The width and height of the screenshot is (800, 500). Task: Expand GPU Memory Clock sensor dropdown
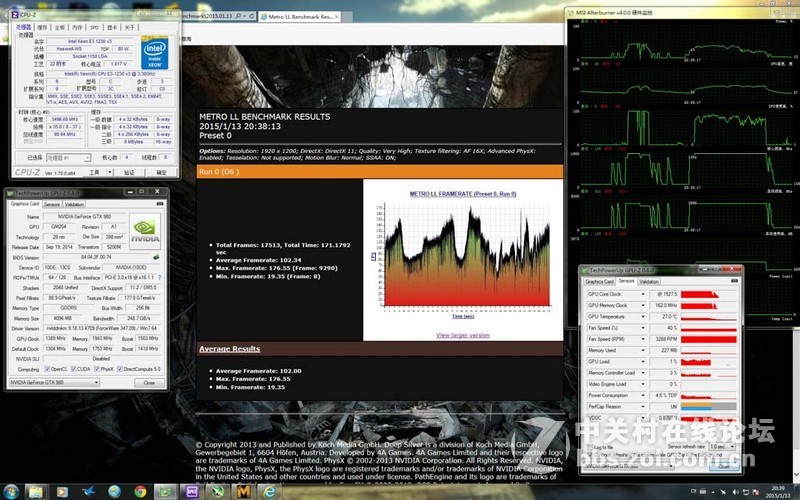point(643,306)
